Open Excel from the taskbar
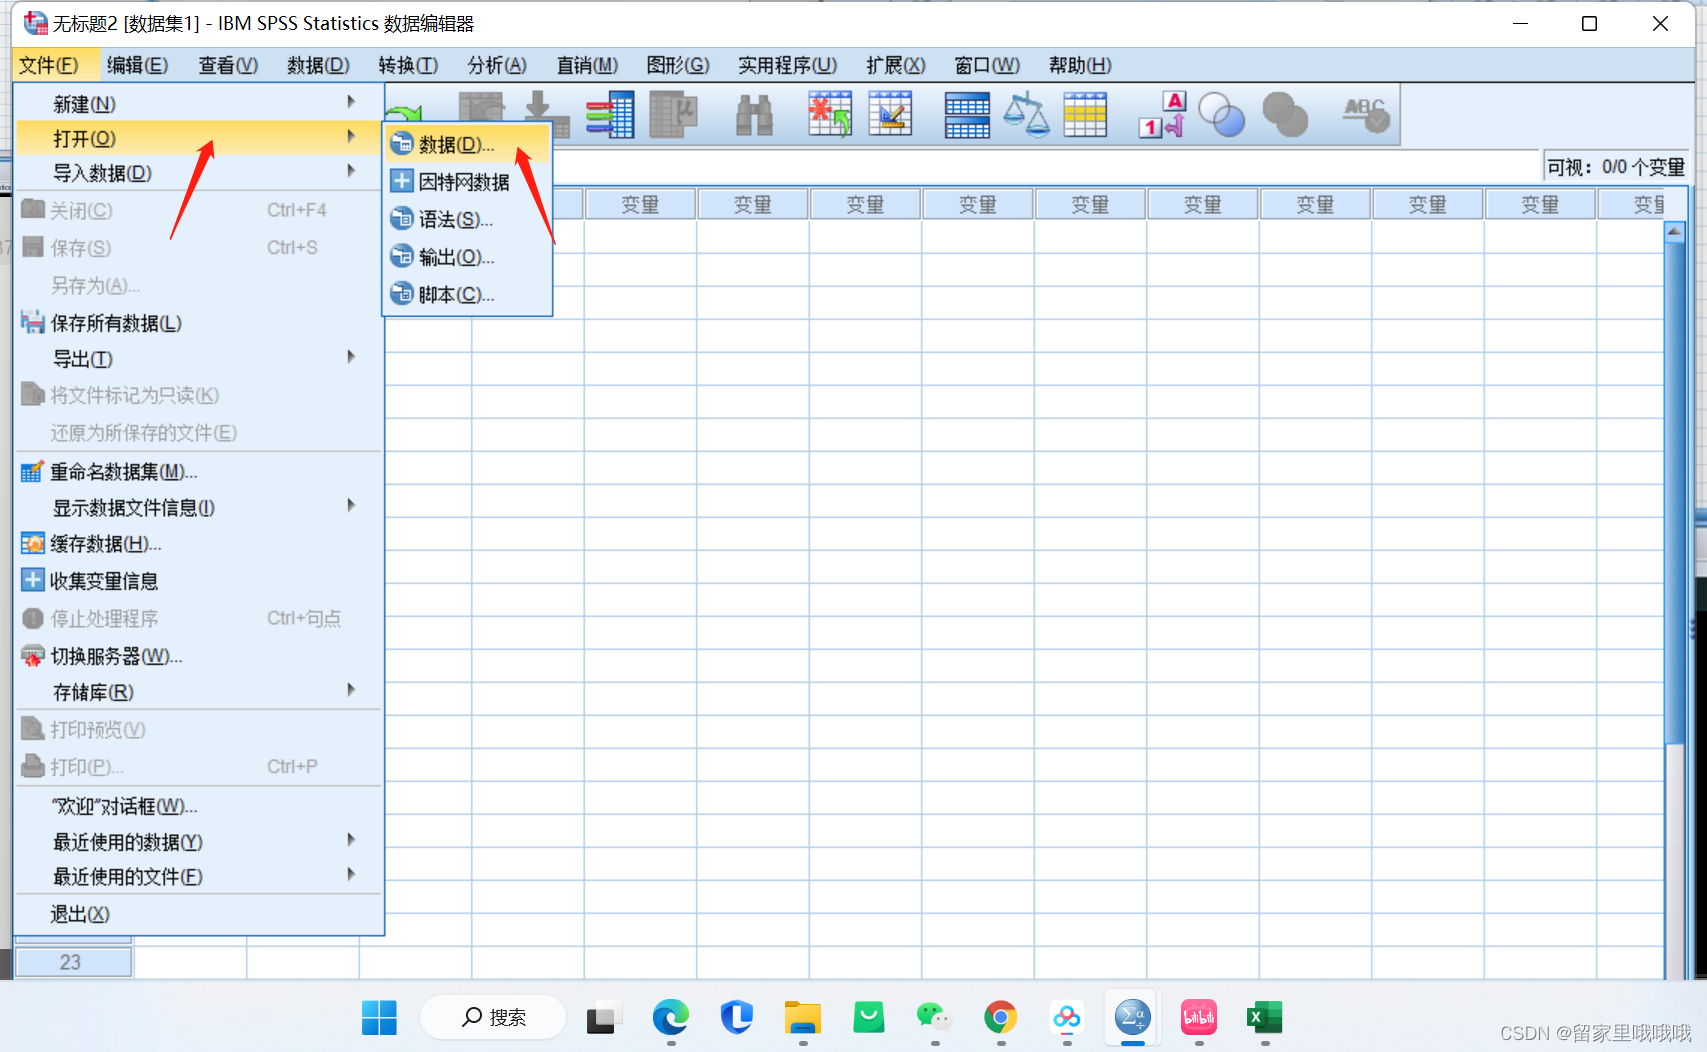The width and height of the screenshot is (1707, 1052). click(x=1265, y=1018)
